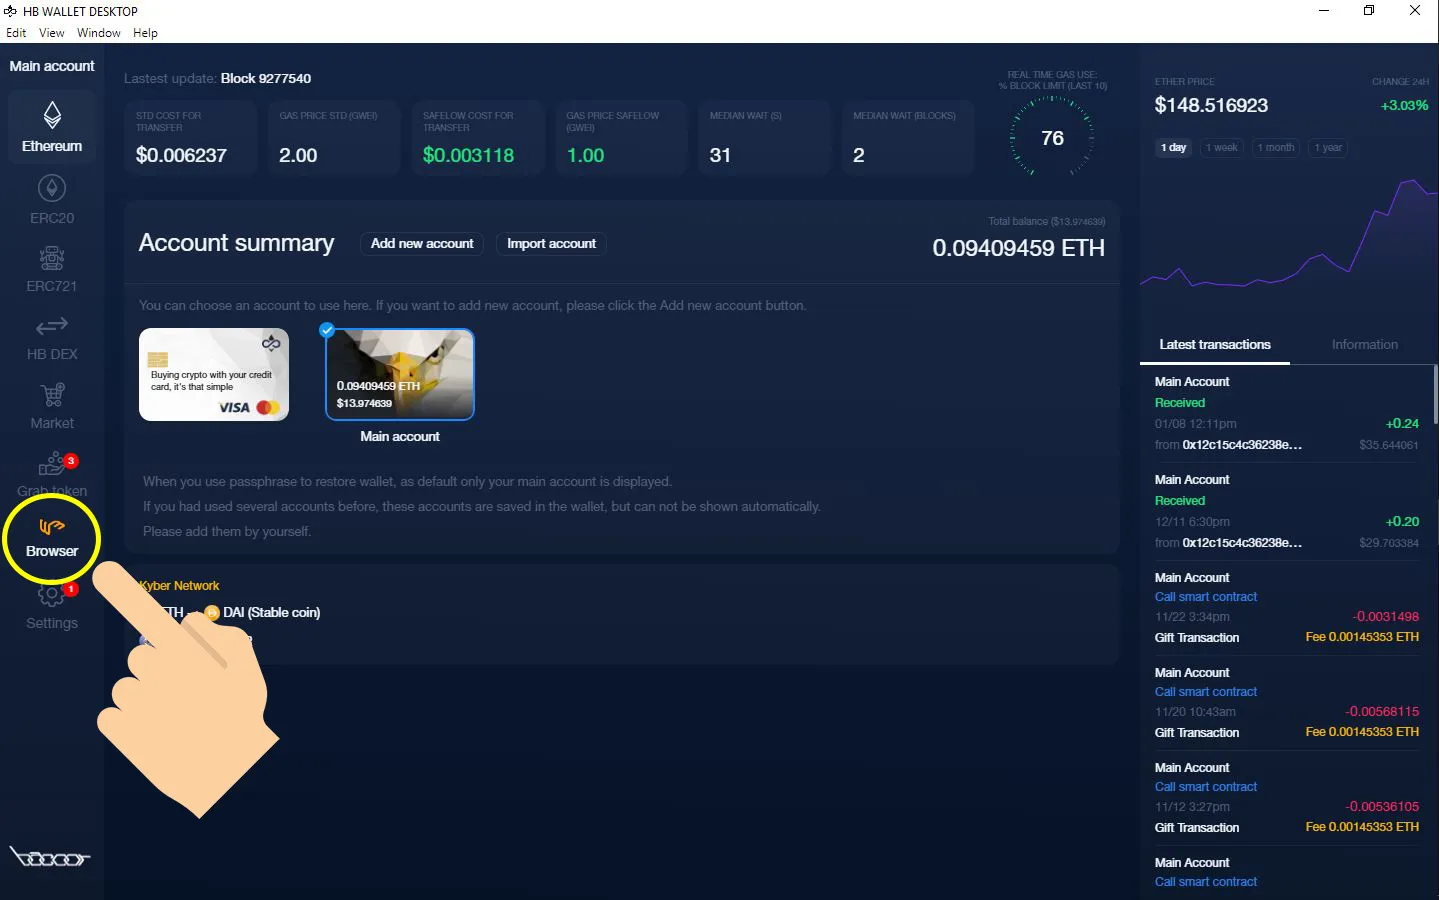
Task: Open the View menu
Action: (x=51, y=32)
